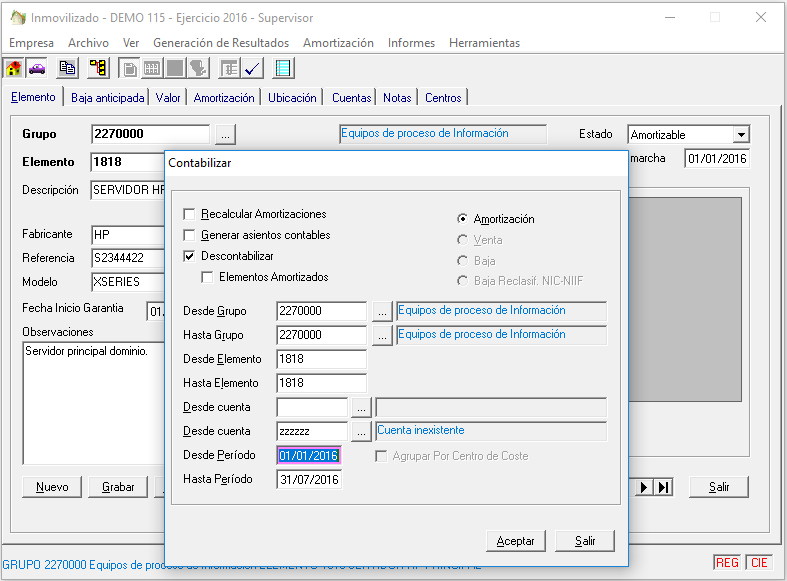Click the purple car toolbar icon
This screenshot has width=787, height=581.
click(37, 68)
